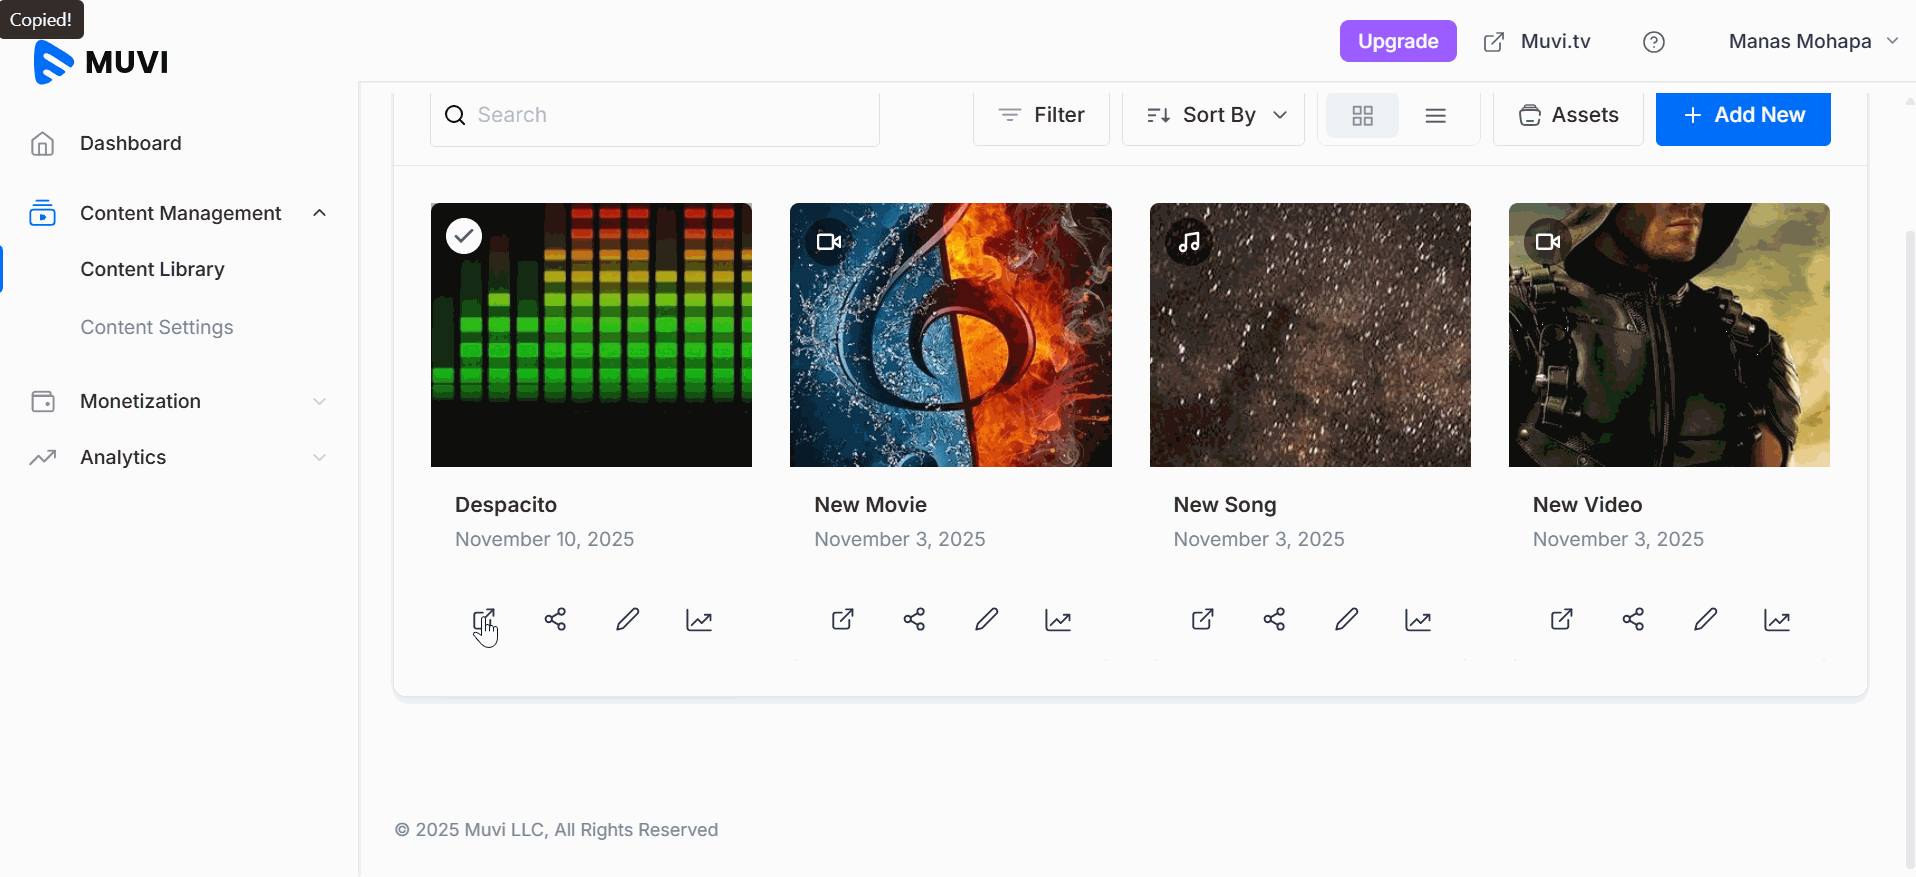Image resolution: width=1916 pixels, height=877 pixels.
Task: Go to the Dashboard menu item
Action: pos(130,143)
